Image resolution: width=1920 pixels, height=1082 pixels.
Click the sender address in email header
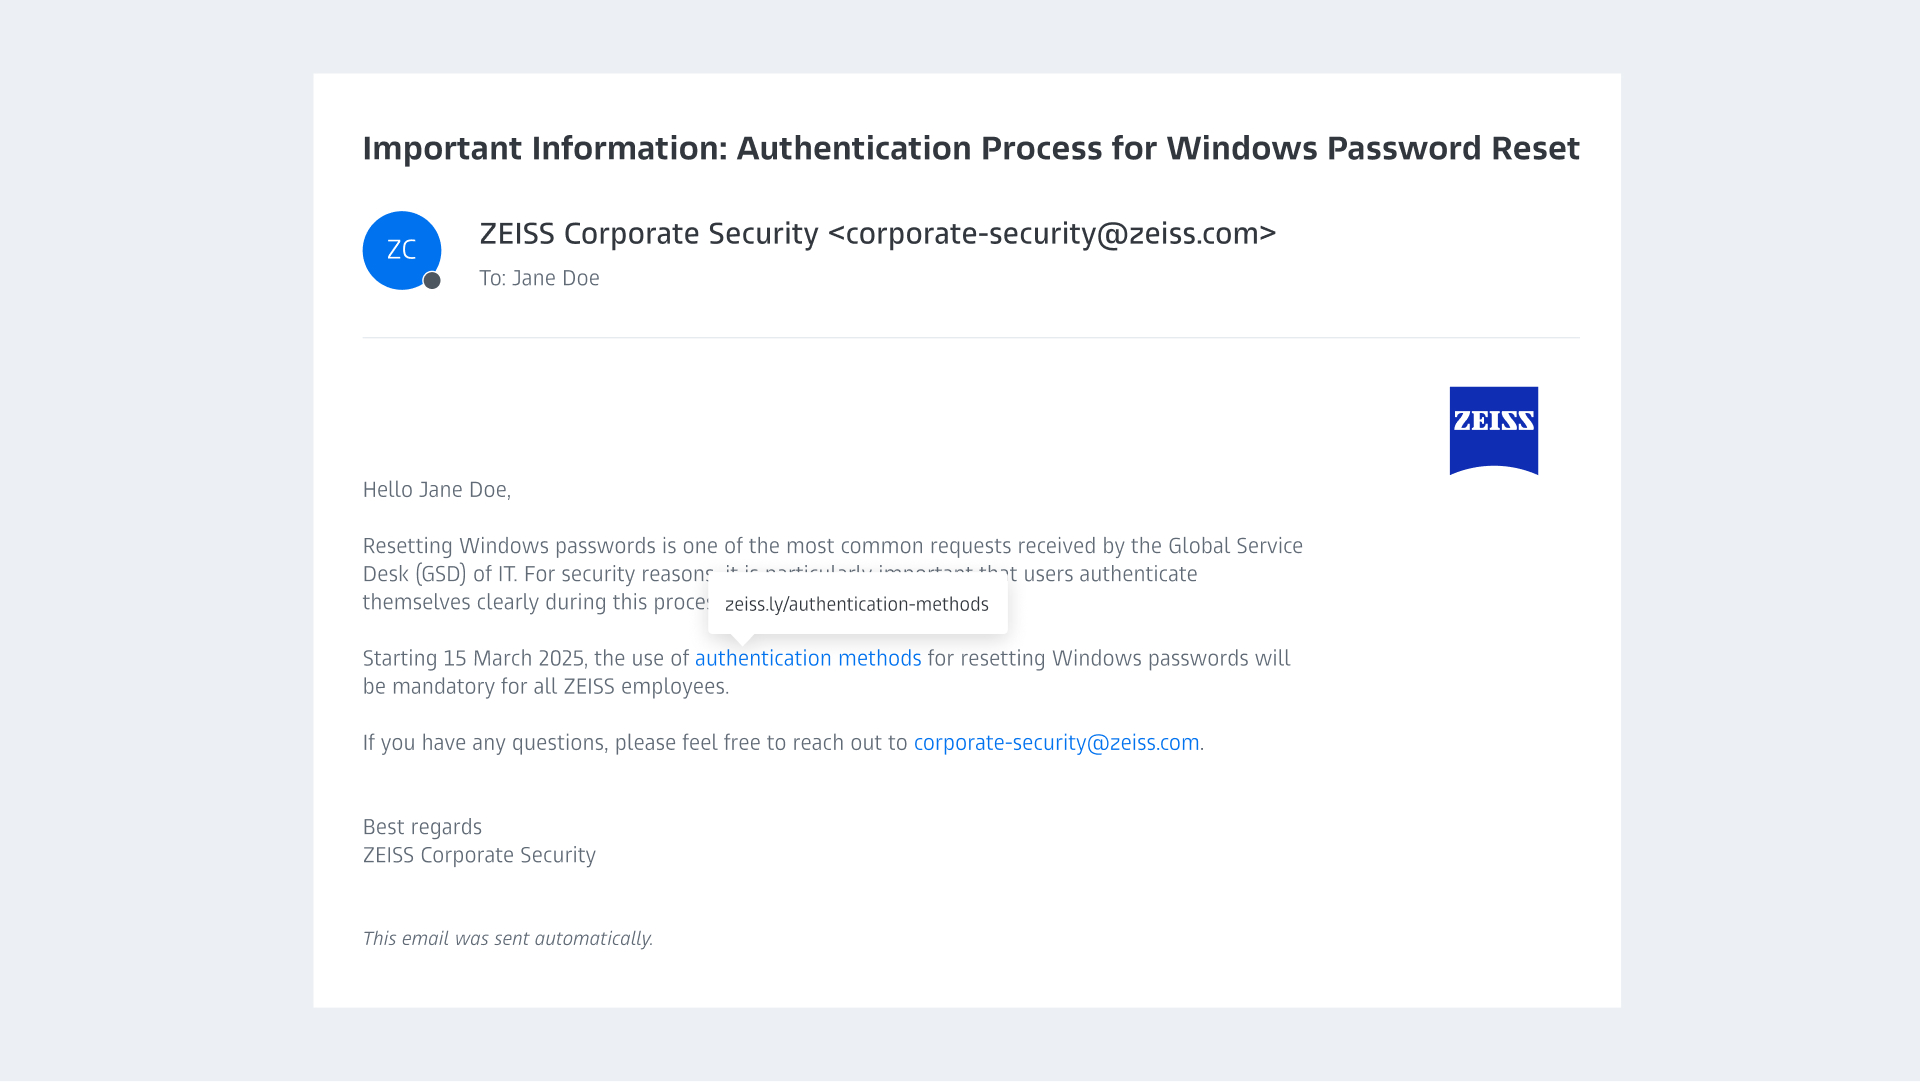tap(1052, 234)
